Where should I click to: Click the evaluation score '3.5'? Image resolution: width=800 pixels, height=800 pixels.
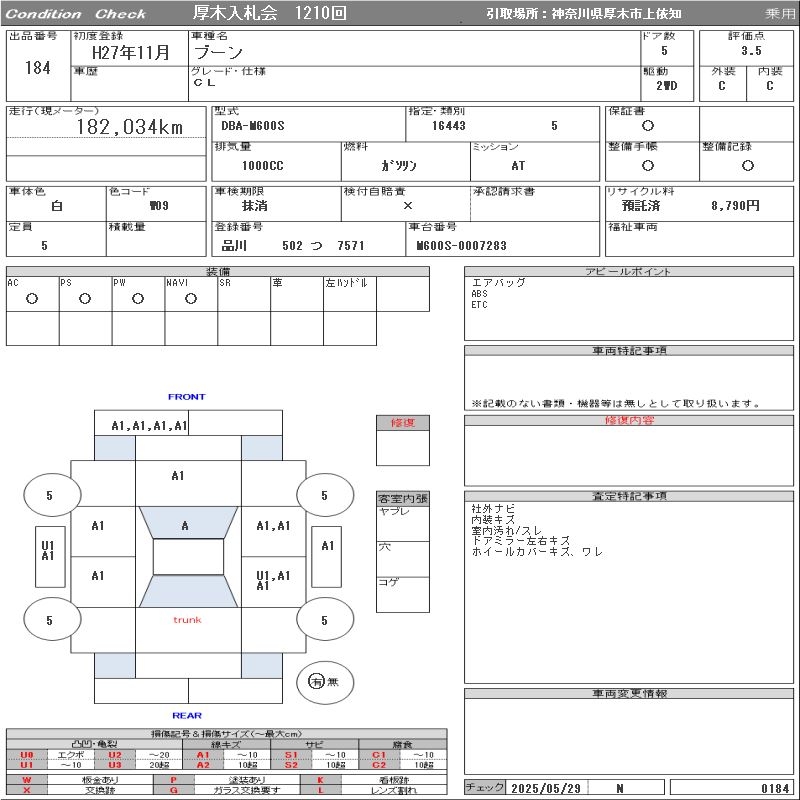click(751, 51)
